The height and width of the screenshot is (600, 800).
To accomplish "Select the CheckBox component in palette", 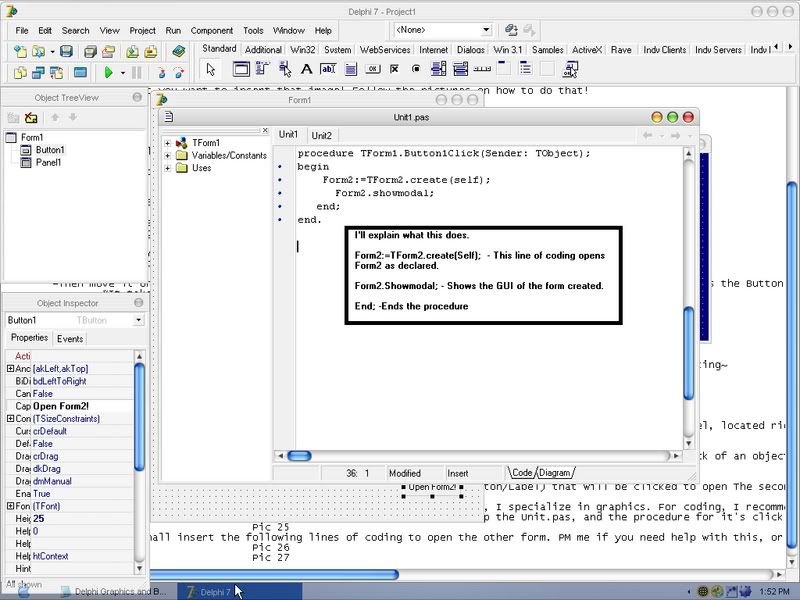I will pos(394,69).
